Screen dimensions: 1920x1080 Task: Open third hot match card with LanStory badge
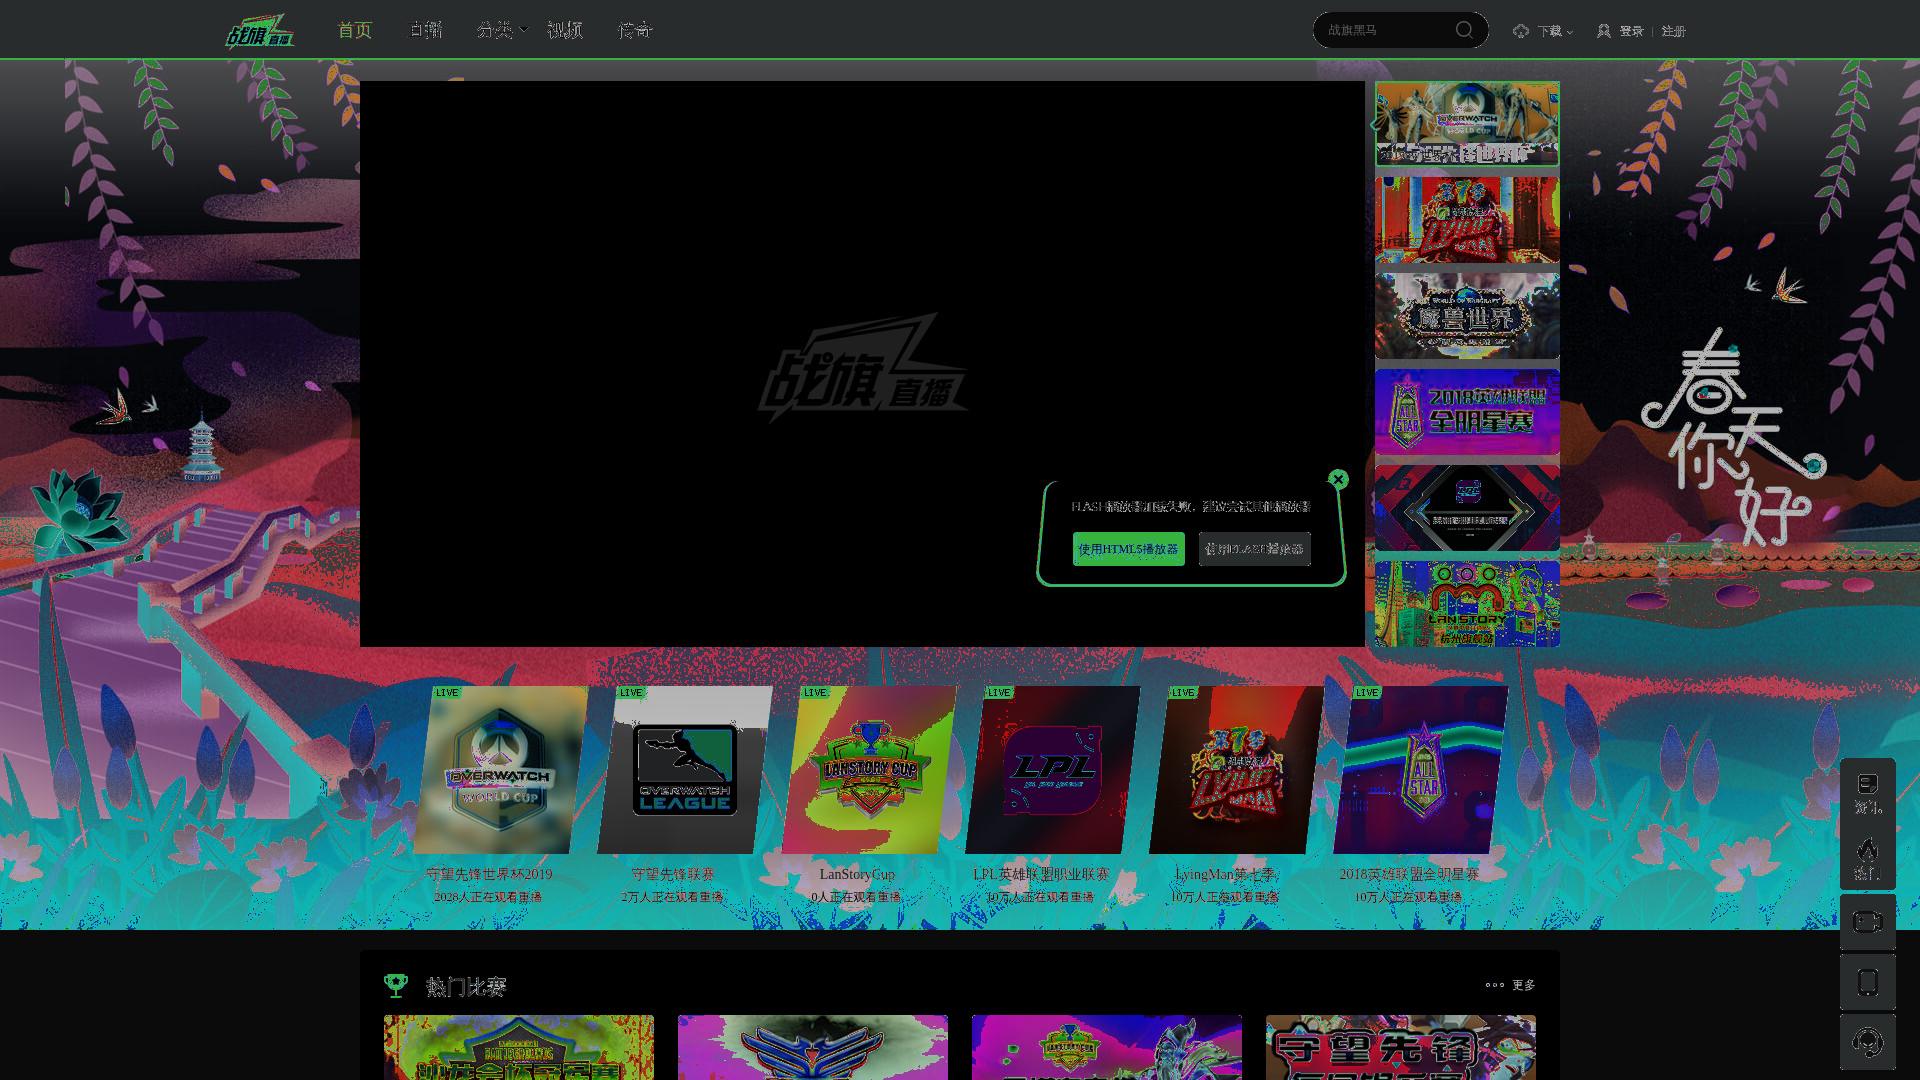pos(1107,1047)
